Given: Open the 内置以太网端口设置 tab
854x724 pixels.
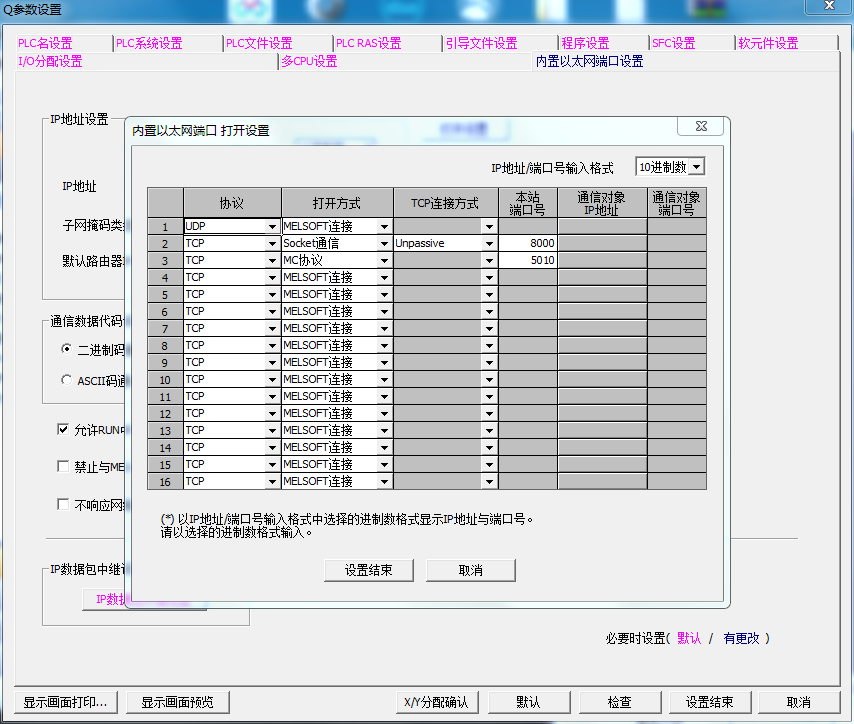Looking at the screenshot, I should [x=589, y=60].
